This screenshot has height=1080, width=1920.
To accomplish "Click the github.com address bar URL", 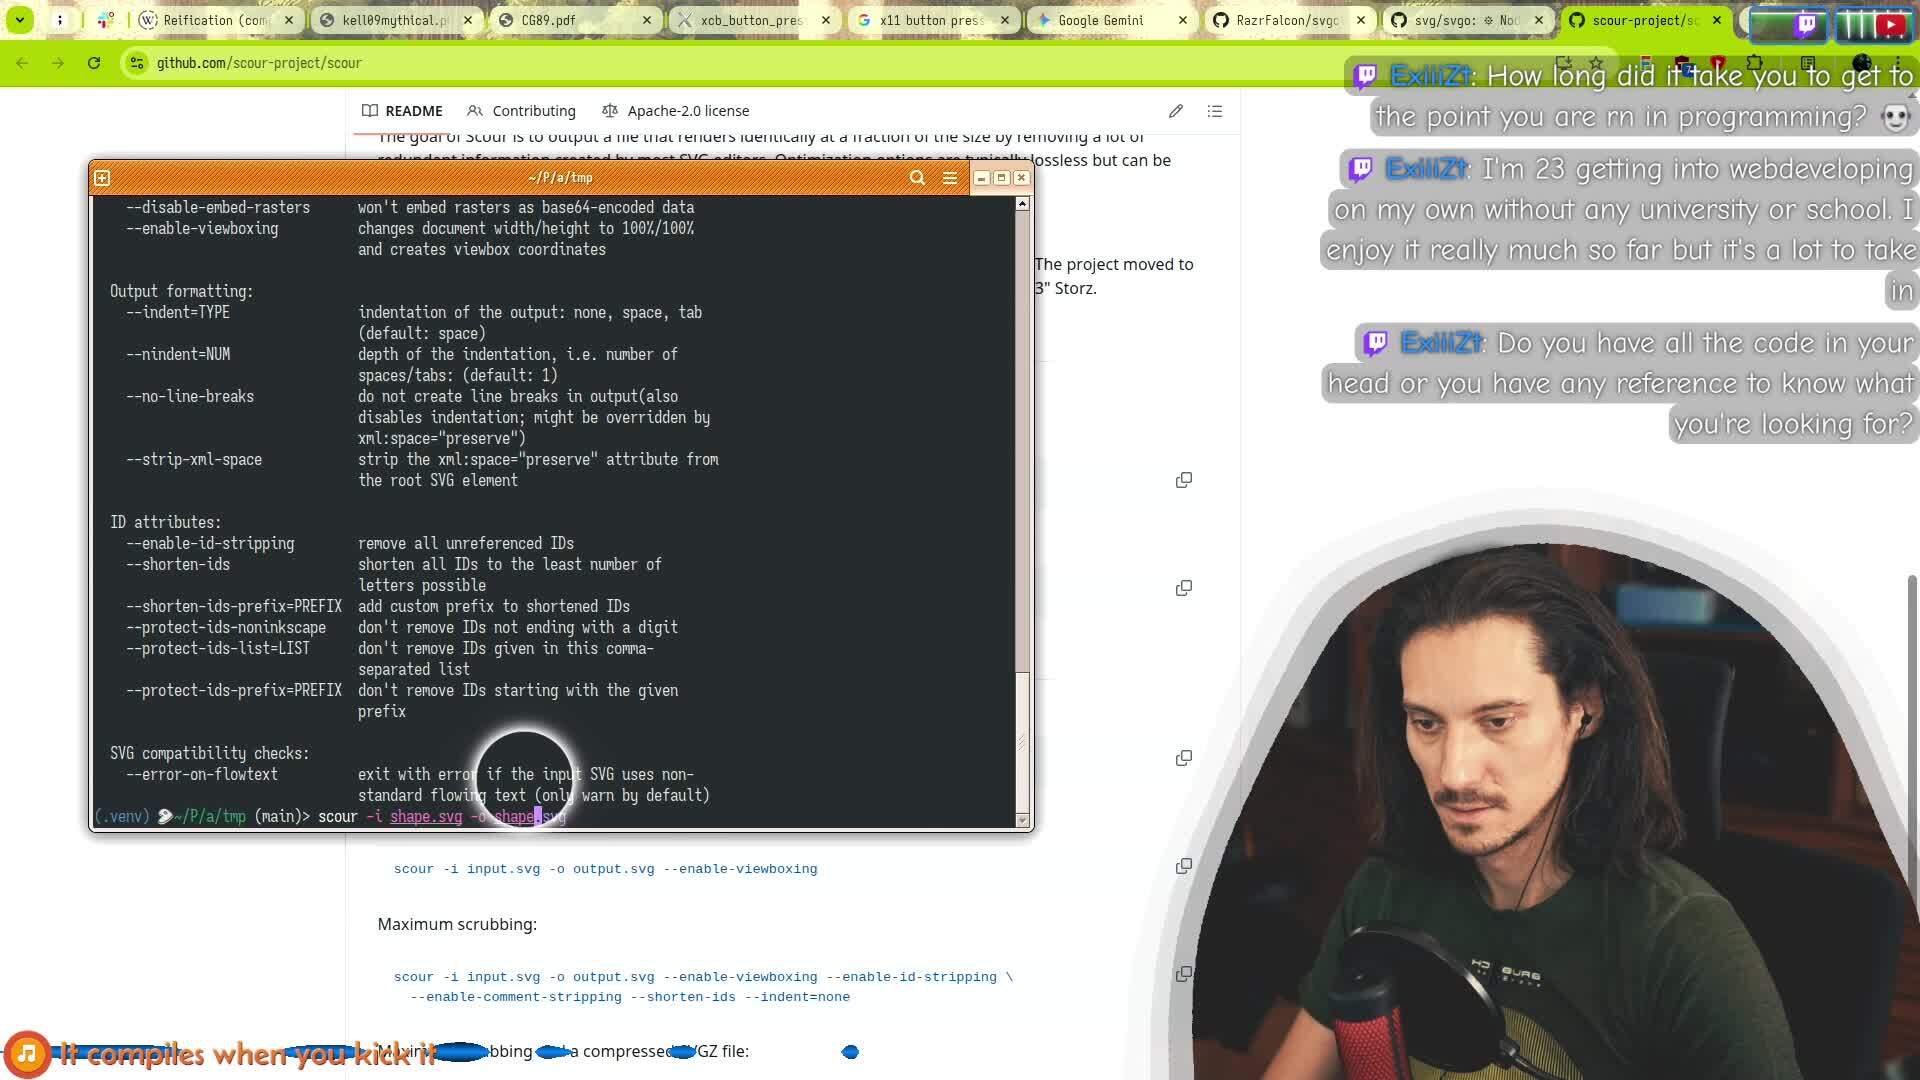I will point(259,63).
